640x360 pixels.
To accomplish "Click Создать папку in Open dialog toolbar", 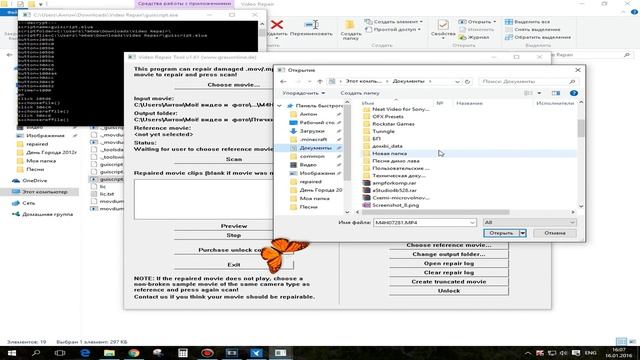I will point(360,93).
